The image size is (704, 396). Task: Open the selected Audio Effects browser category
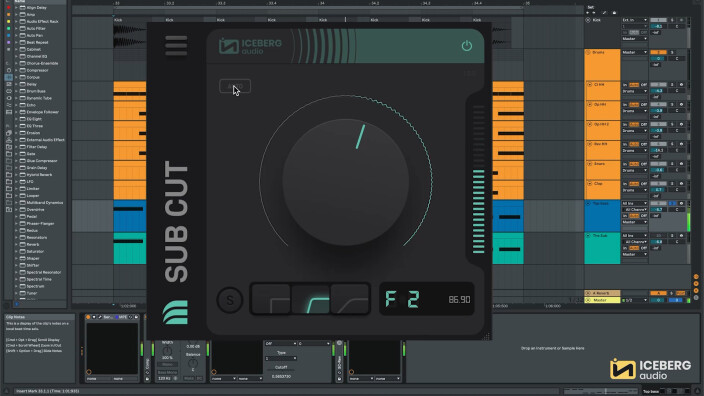point(9,77)
